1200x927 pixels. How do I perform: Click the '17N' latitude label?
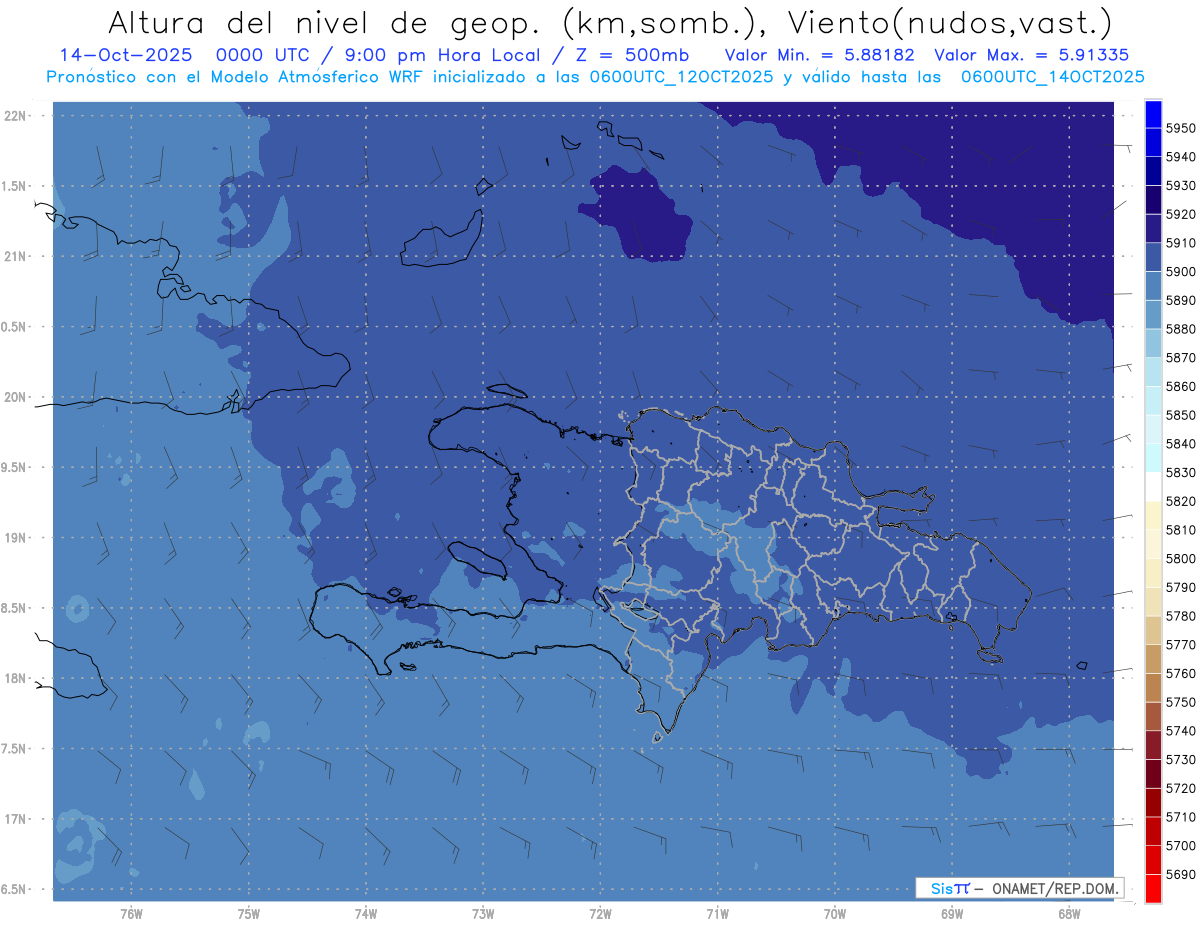[15, 819]
